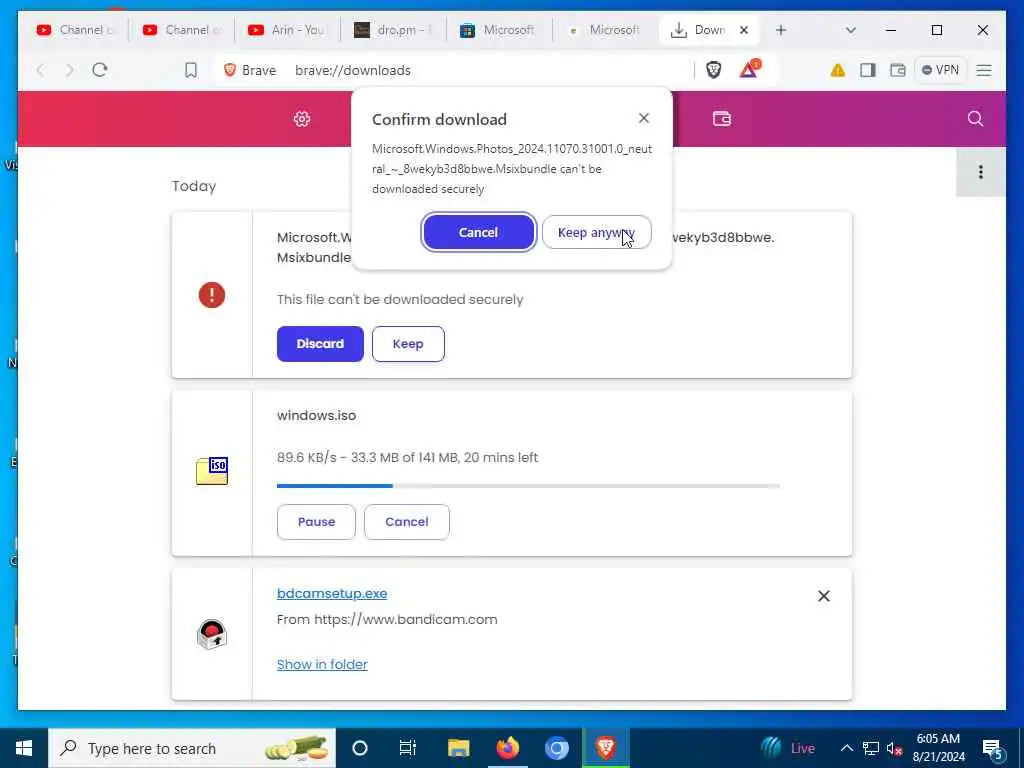Image resolution: width=1024 pixels, height=768 pixels.
Task: Open a new tab with plus button
Action: click(x=780, y=30)
